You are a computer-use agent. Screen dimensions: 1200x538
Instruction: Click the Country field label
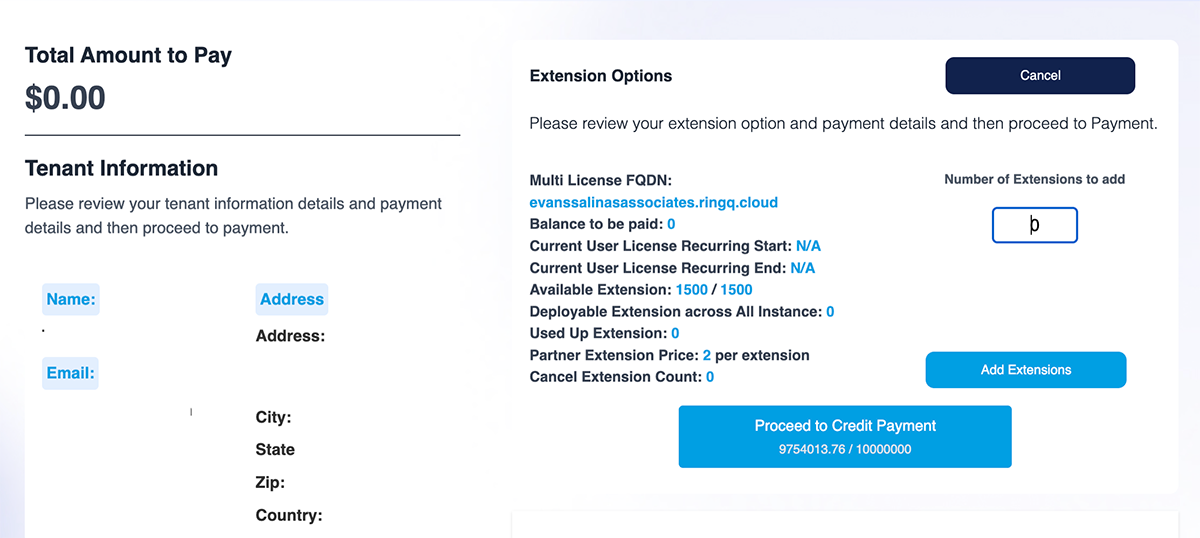[289, 516]
